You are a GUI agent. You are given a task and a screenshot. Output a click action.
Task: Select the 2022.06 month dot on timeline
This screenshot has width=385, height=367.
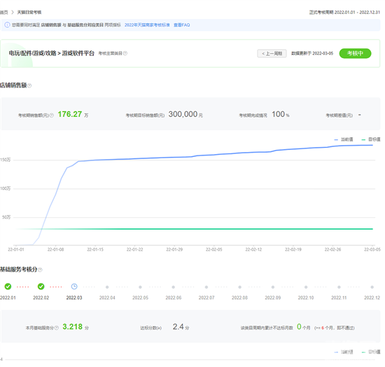(x=173, y=287)
